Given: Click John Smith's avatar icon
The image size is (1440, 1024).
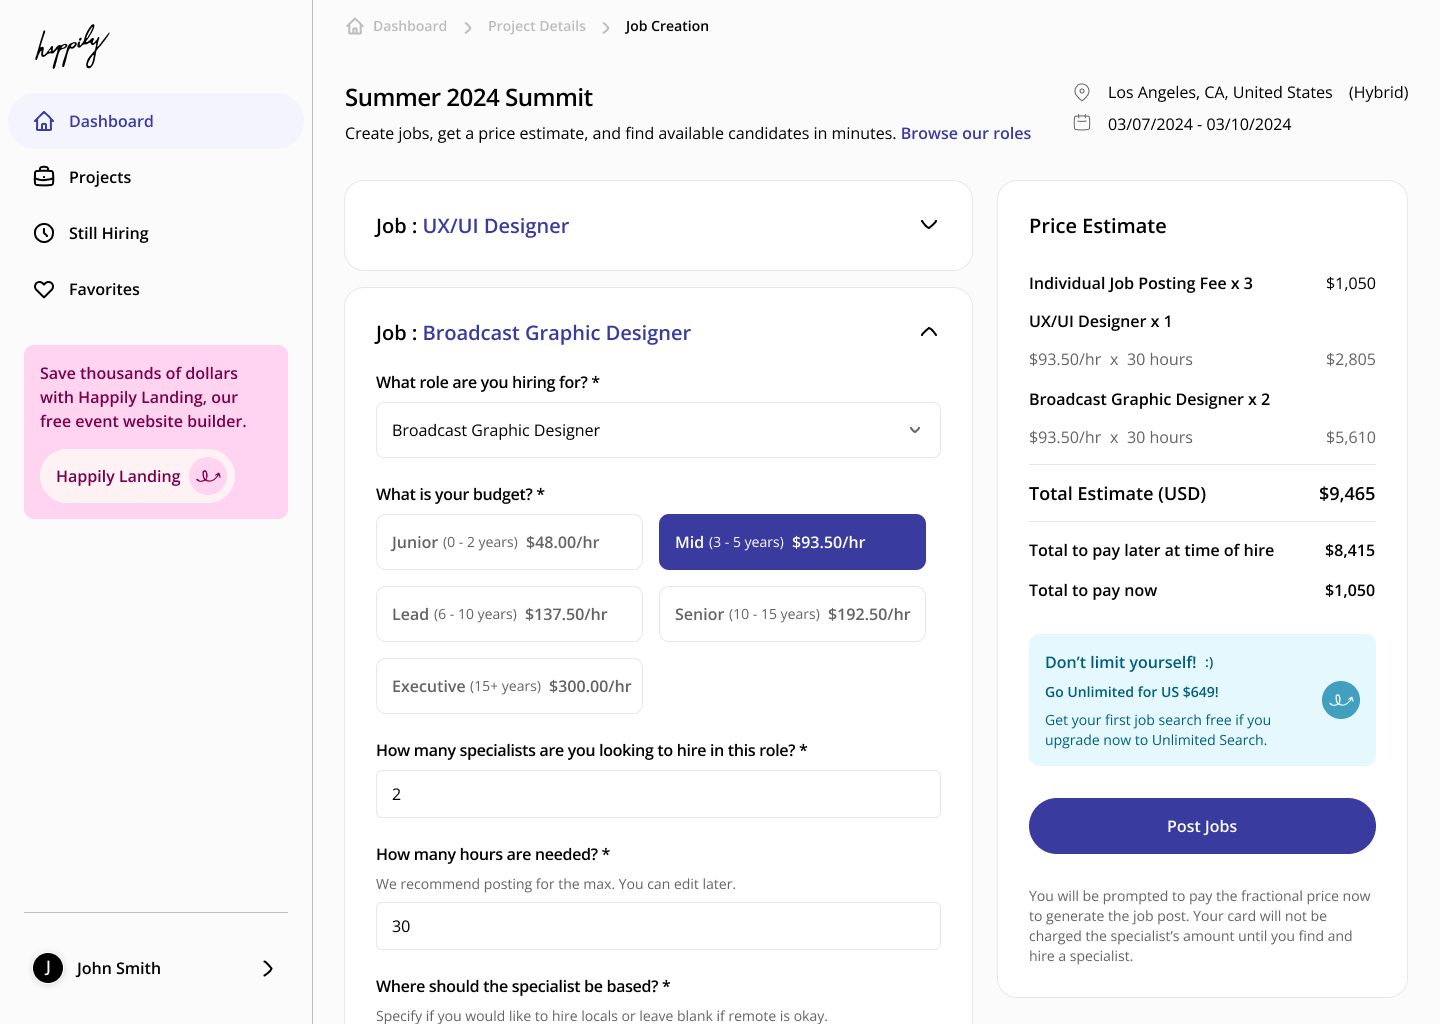Looking at the screenshot, I should 48,968.
